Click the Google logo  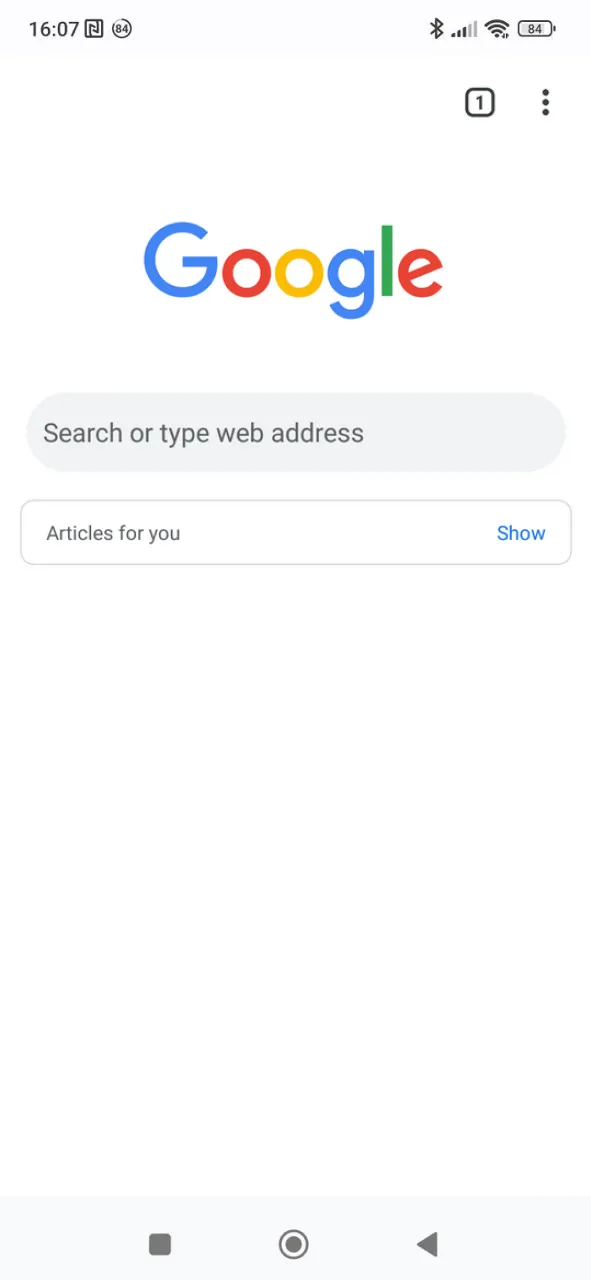pos(293,265)
